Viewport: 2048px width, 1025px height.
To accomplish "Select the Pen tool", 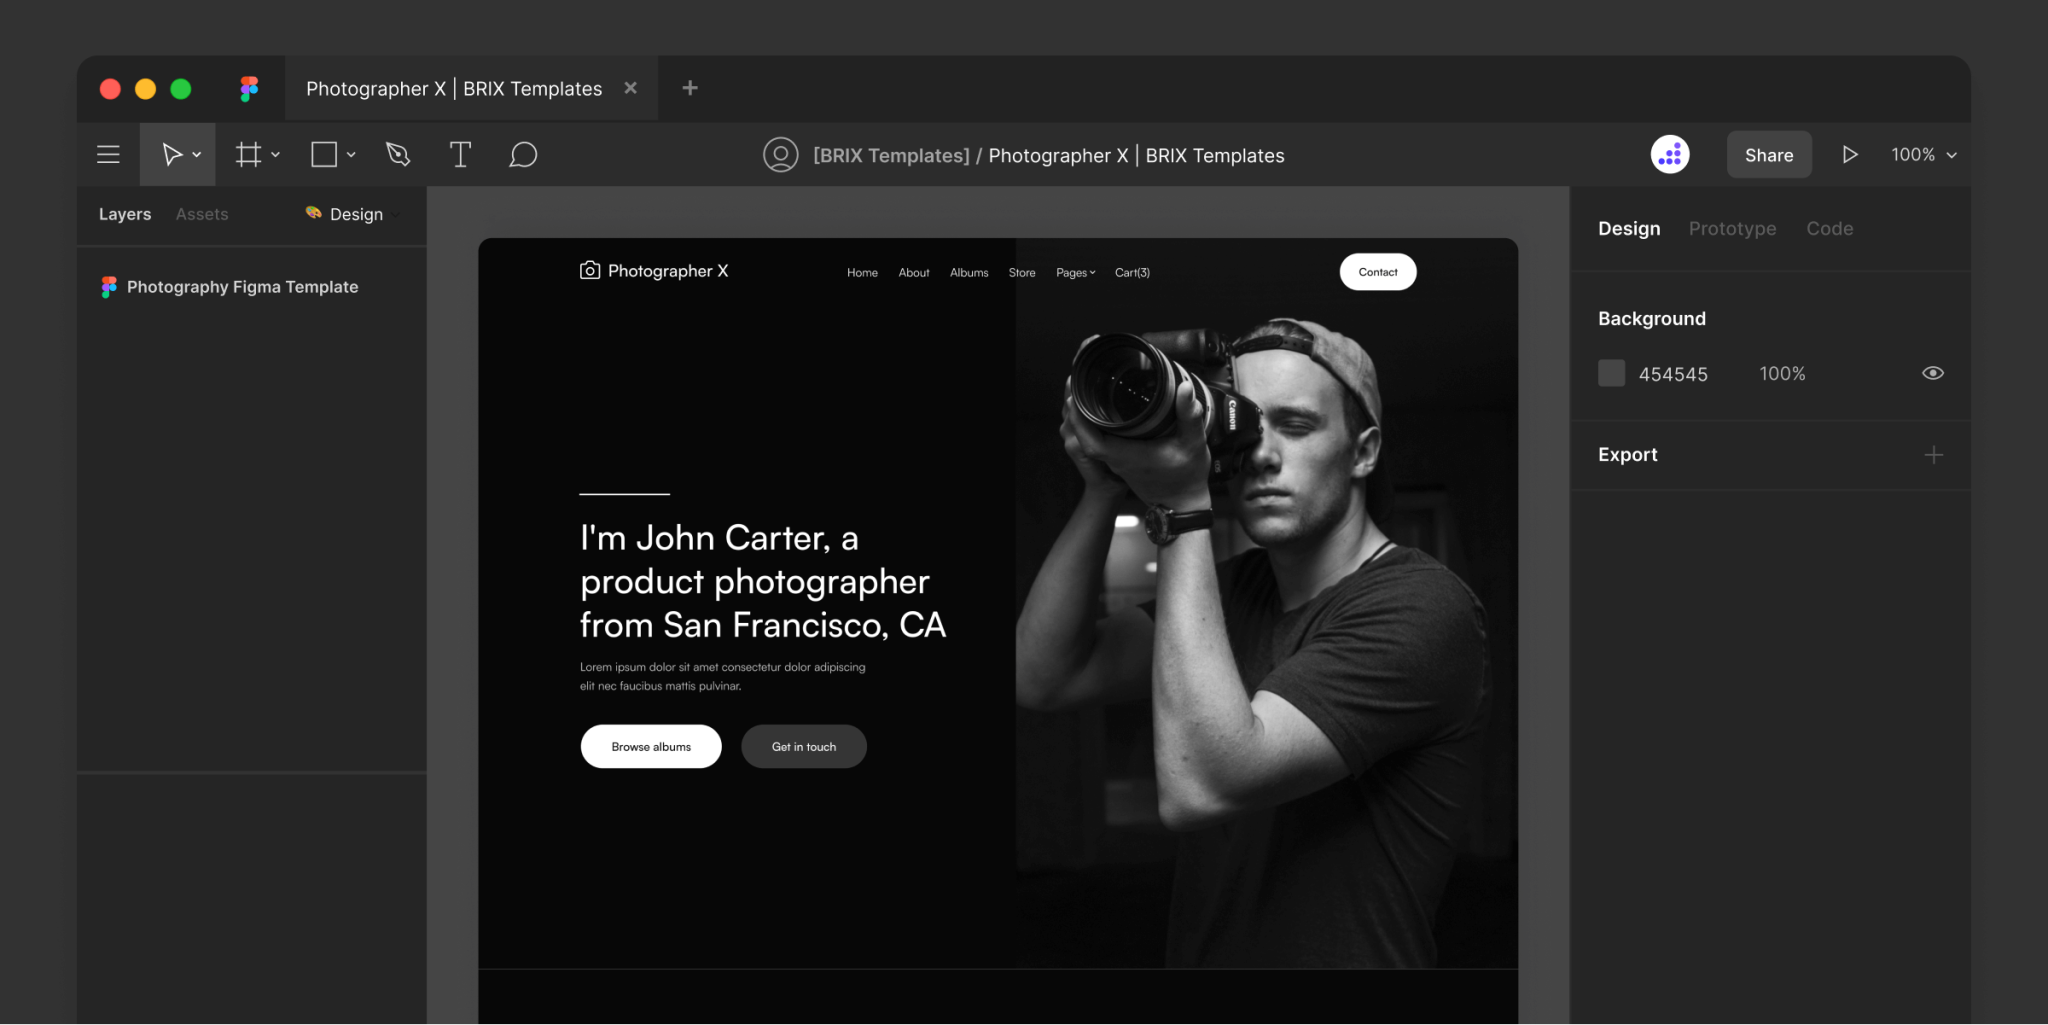I will 397,154.
